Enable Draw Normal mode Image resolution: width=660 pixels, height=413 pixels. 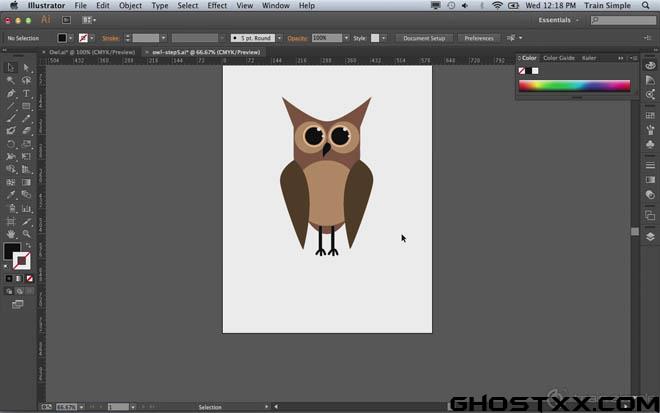(x=9, y=291)
